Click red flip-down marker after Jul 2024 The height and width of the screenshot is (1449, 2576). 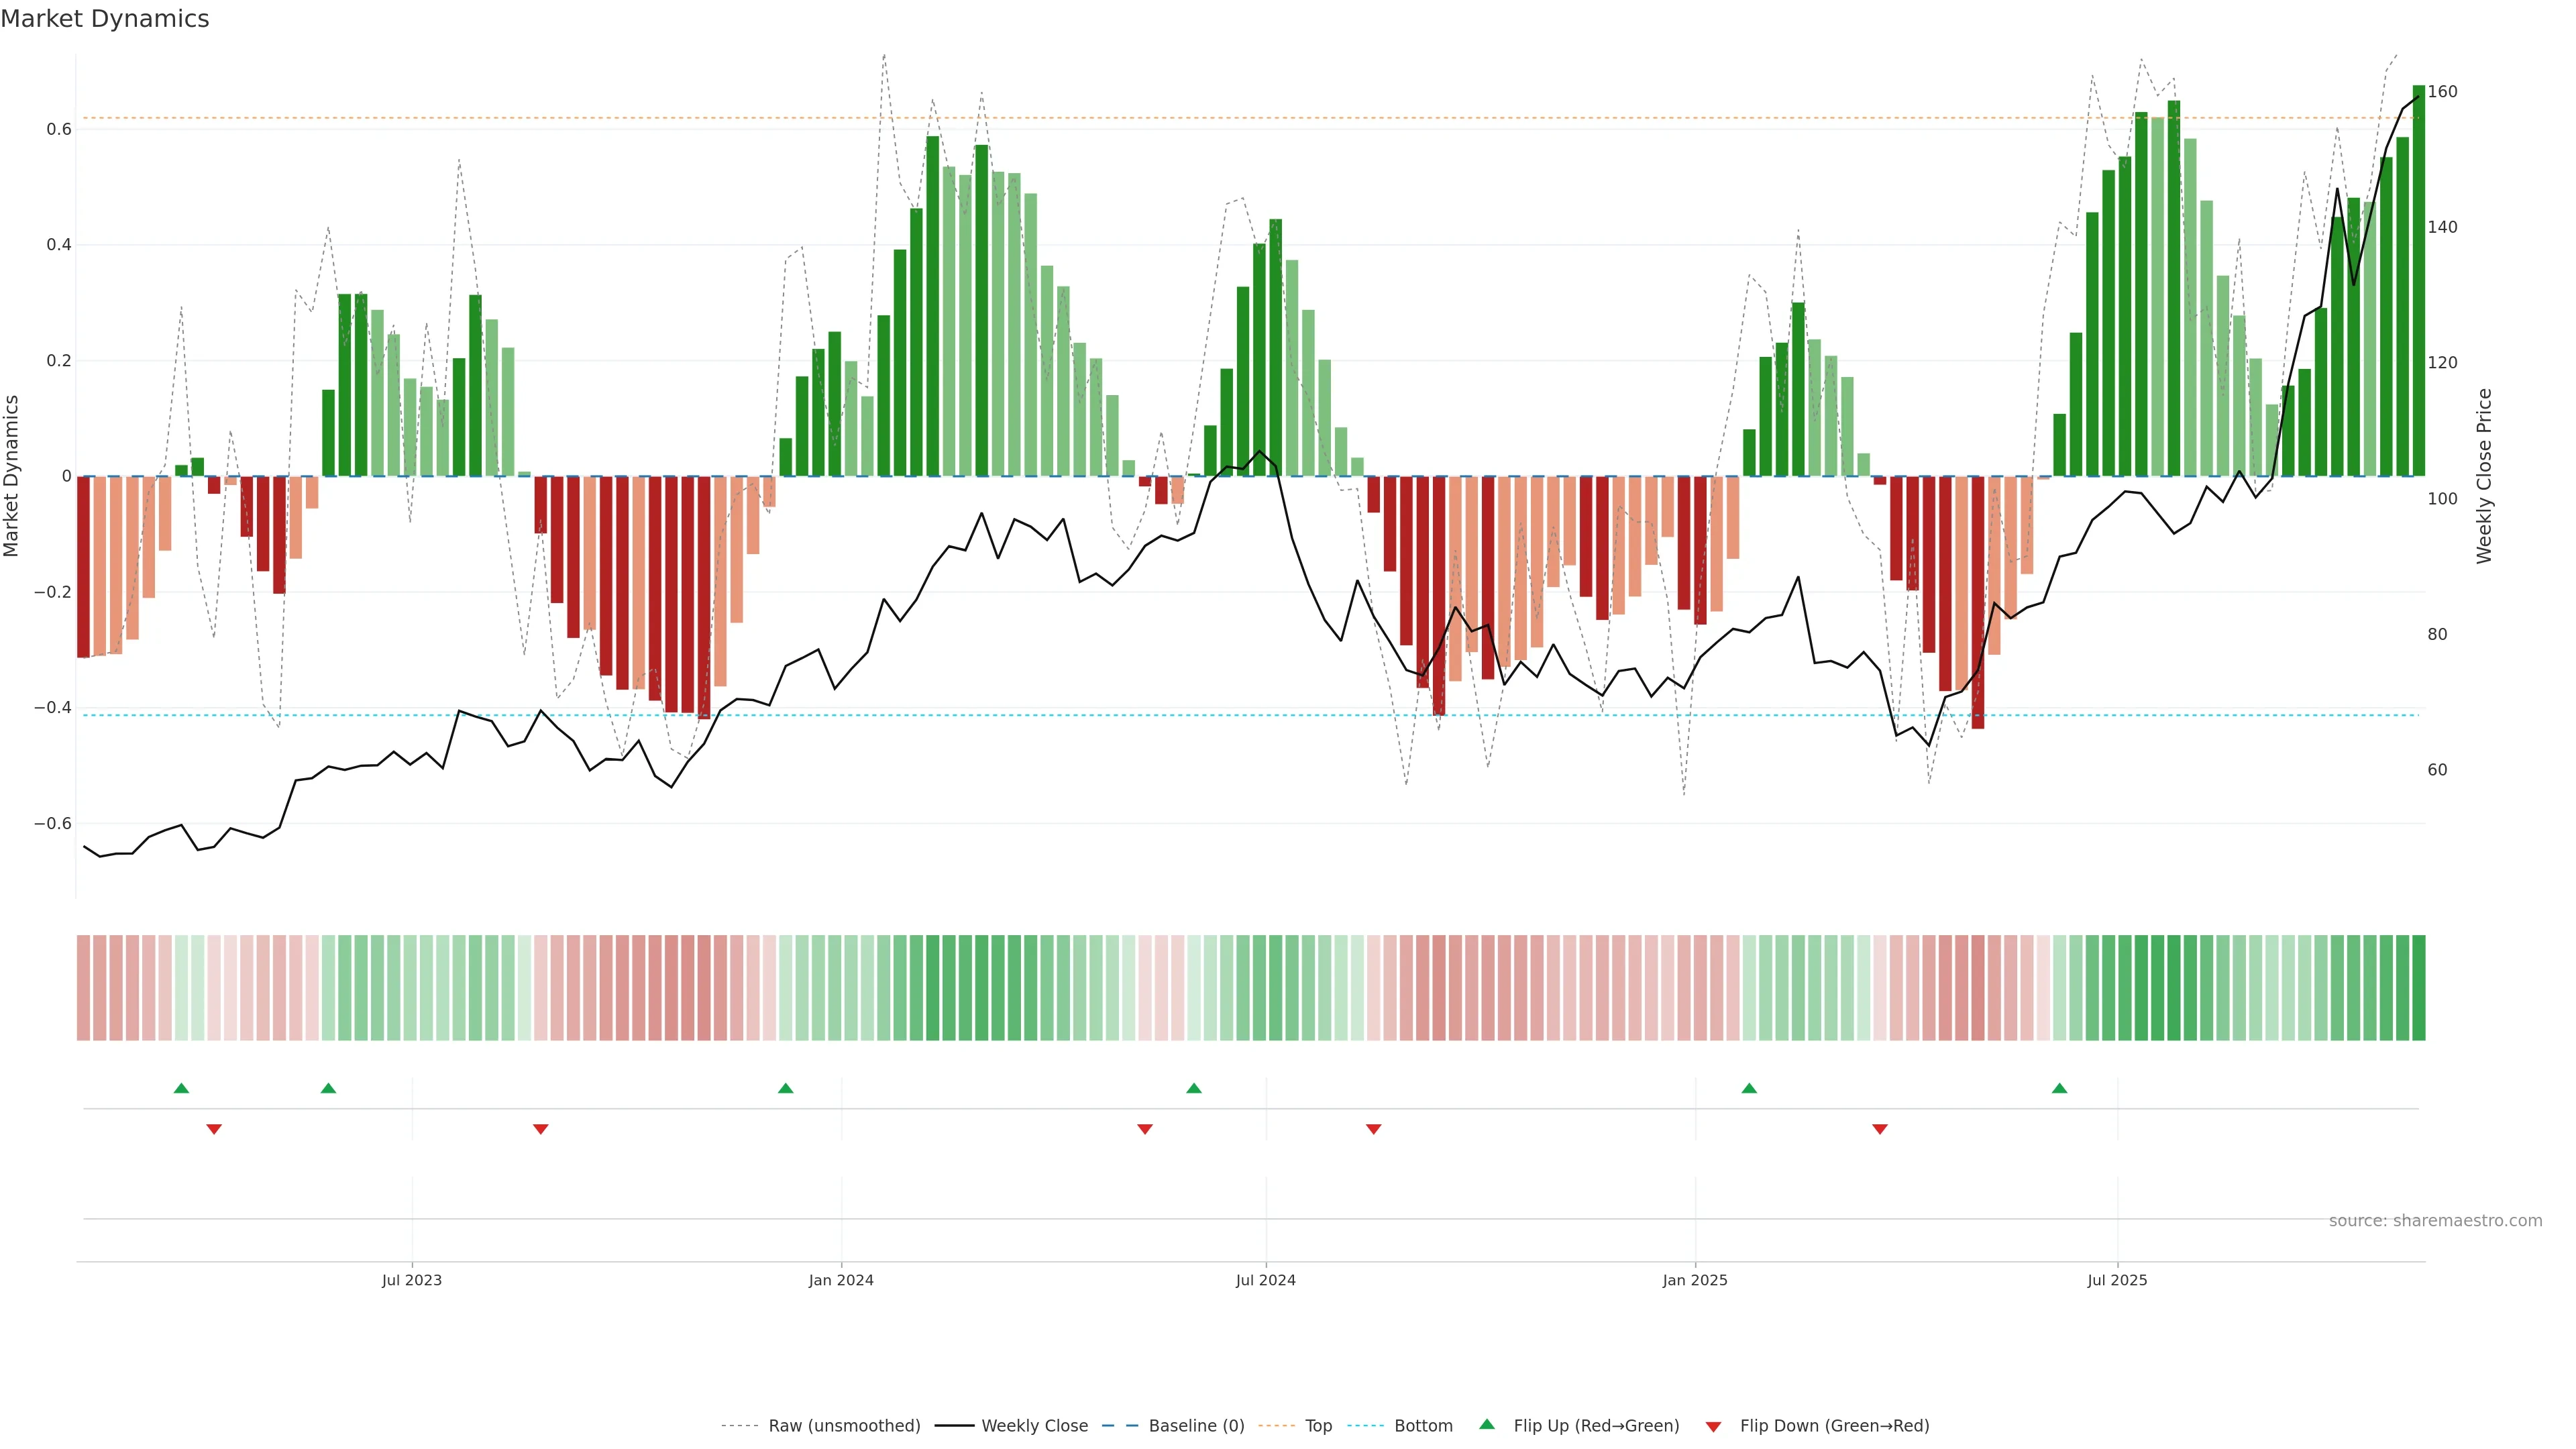(1373, 1129)
